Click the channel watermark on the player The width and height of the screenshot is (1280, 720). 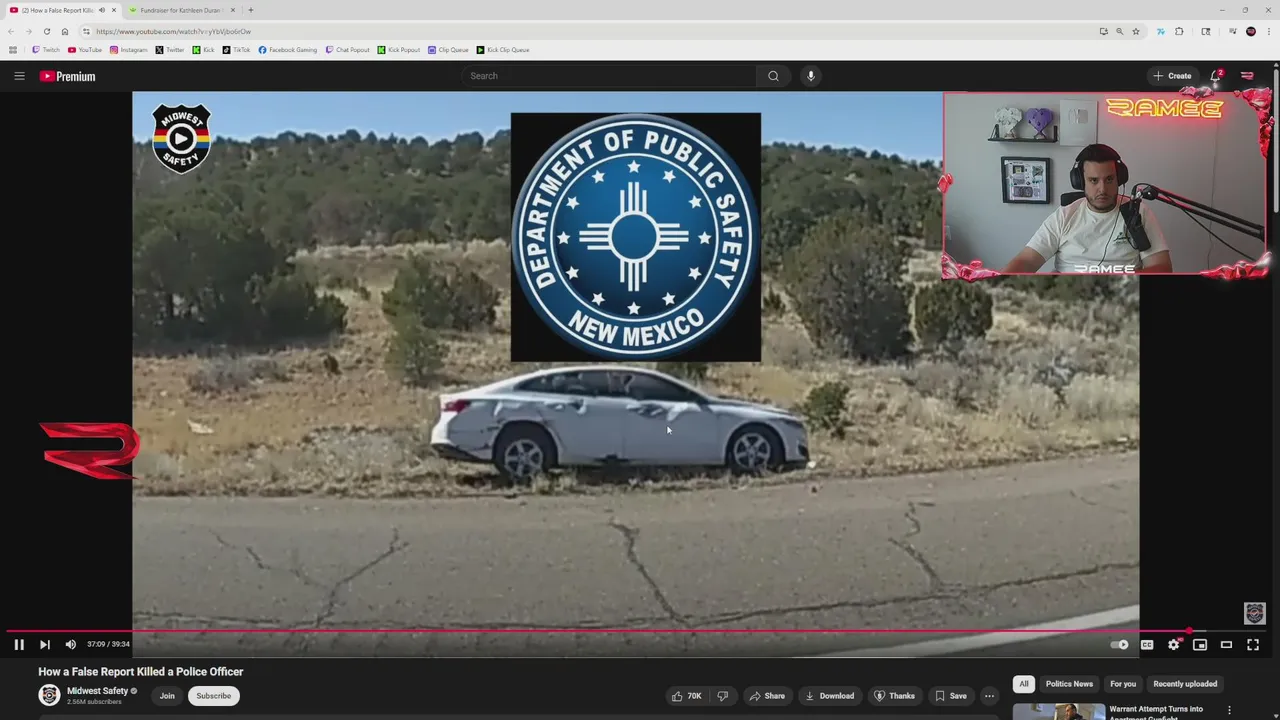(x=1254, y=613)
